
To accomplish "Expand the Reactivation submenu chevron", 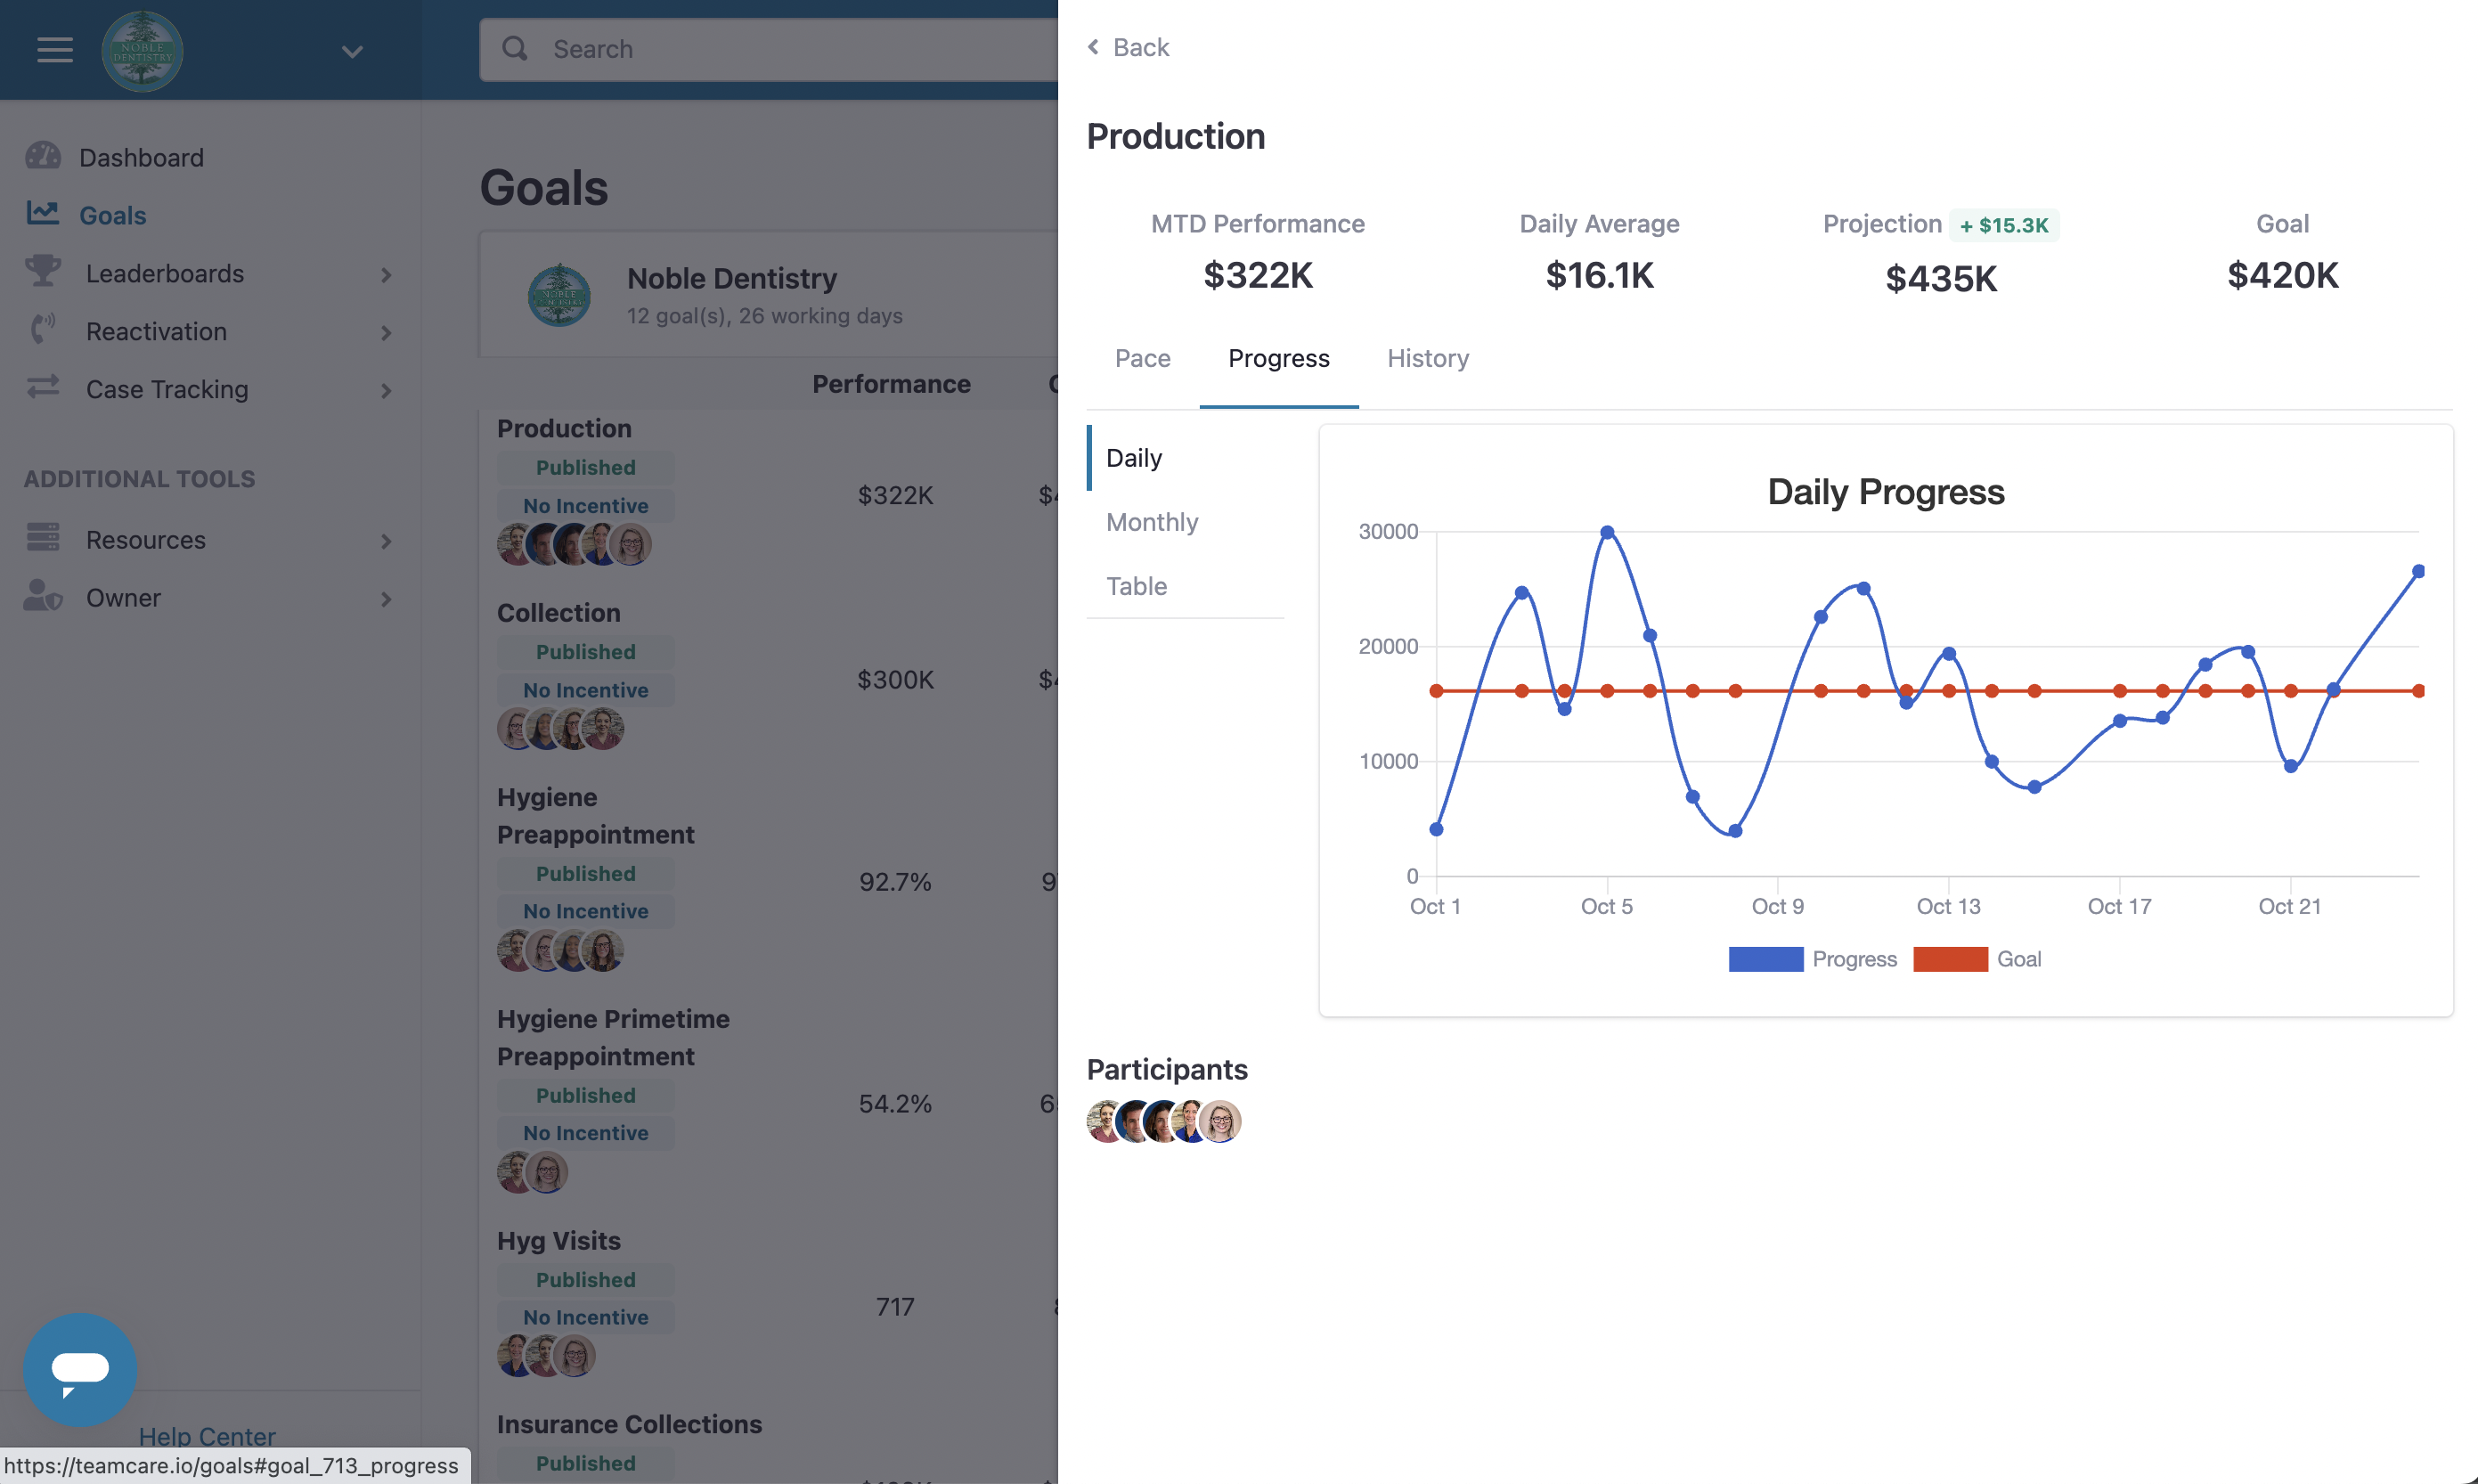I will click(x=386, y=332).
